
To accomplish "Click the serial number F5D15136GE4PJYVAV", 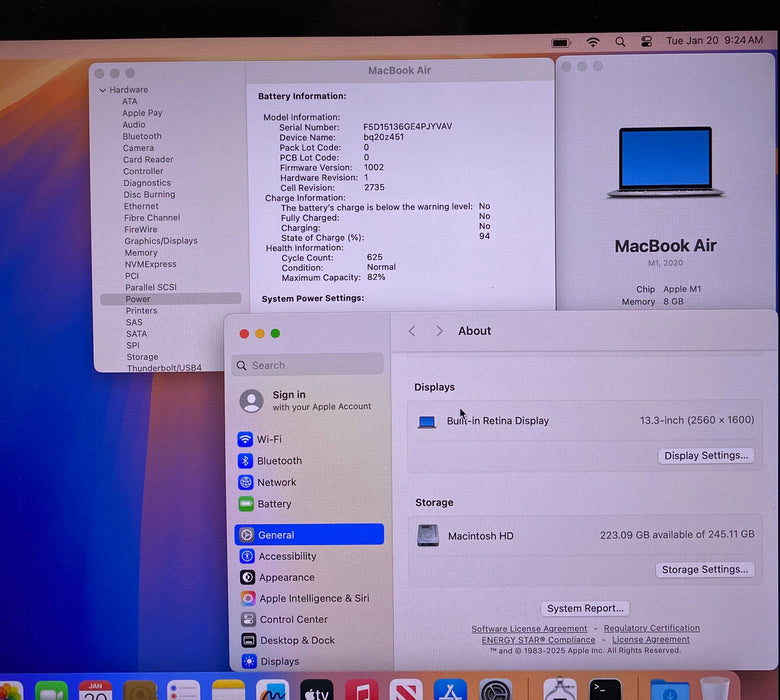I will tap(407, 126).
